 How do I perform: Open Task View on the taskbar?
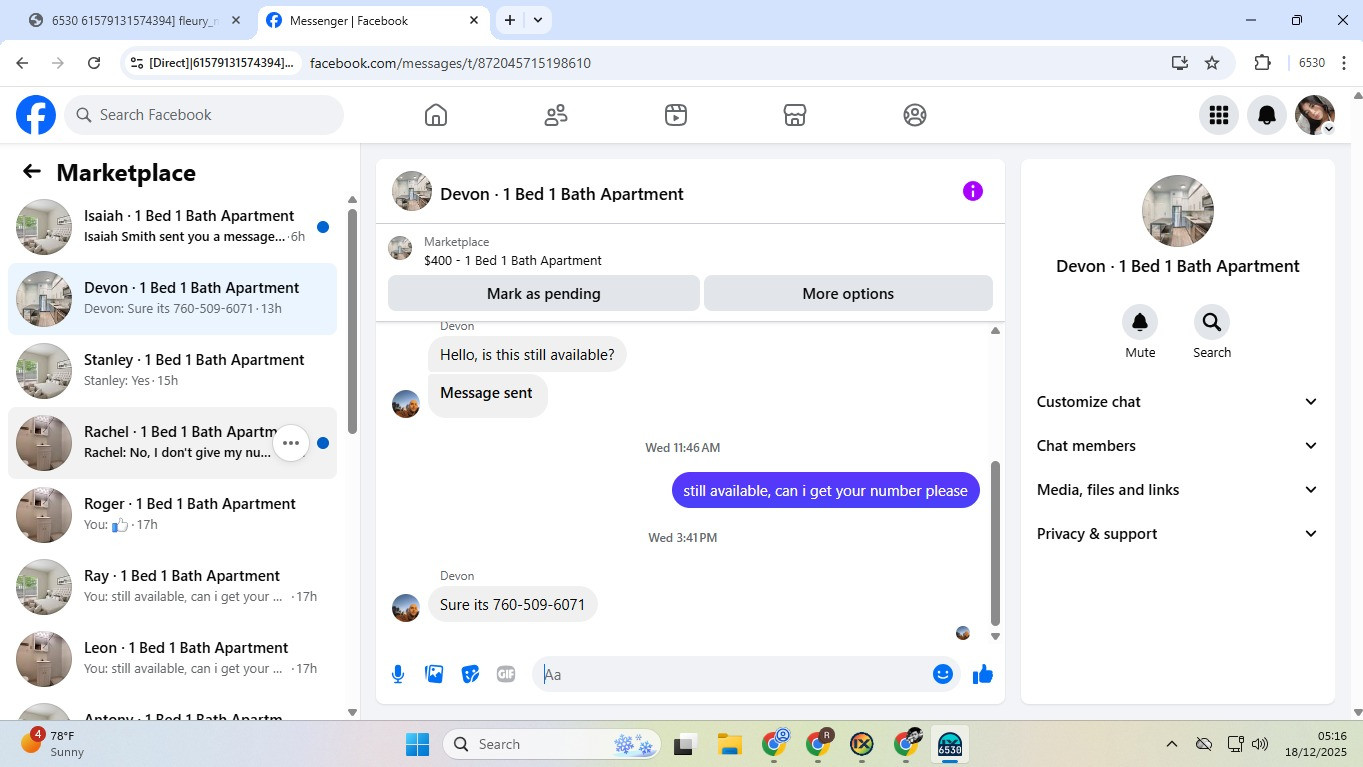pos(684,744)
